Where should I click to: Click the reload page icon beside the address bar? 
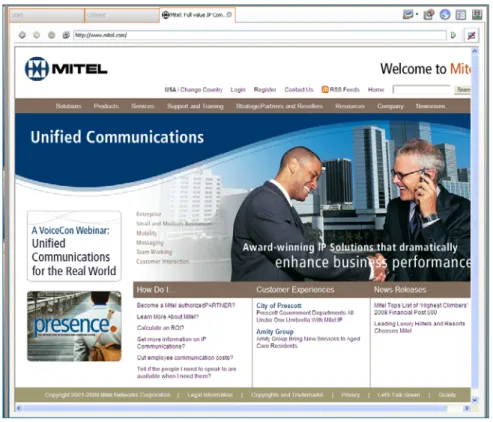66,35
